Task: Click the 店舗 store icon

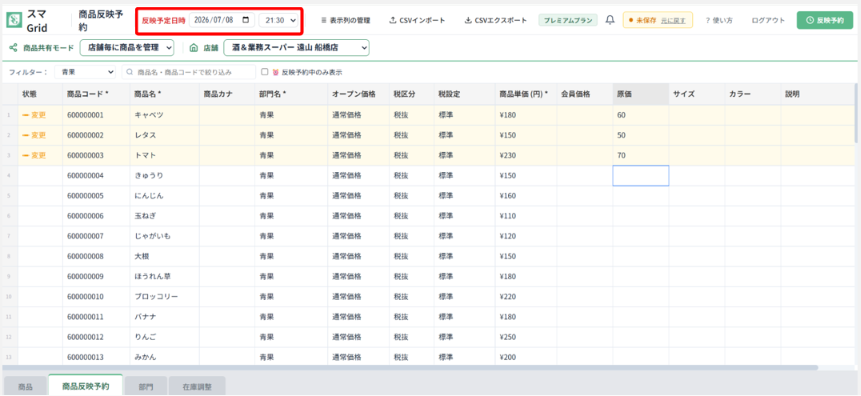Action: 193,48
